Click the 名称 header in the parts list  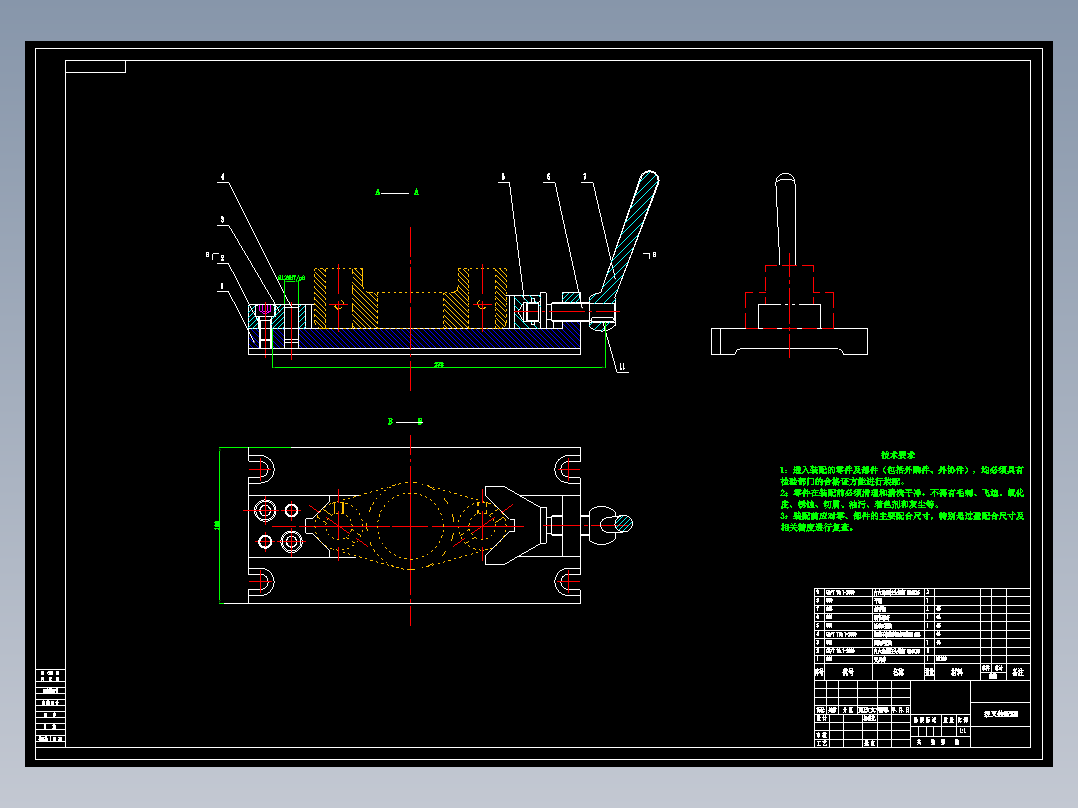899,672
